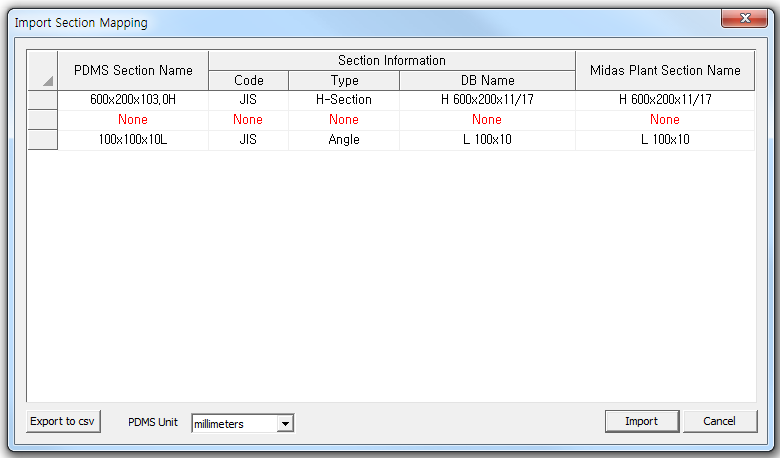Open the PDMS Unit dropdown arrow
Screen dimensions: 780x458
pyautogui.click(x=285, y=424)
